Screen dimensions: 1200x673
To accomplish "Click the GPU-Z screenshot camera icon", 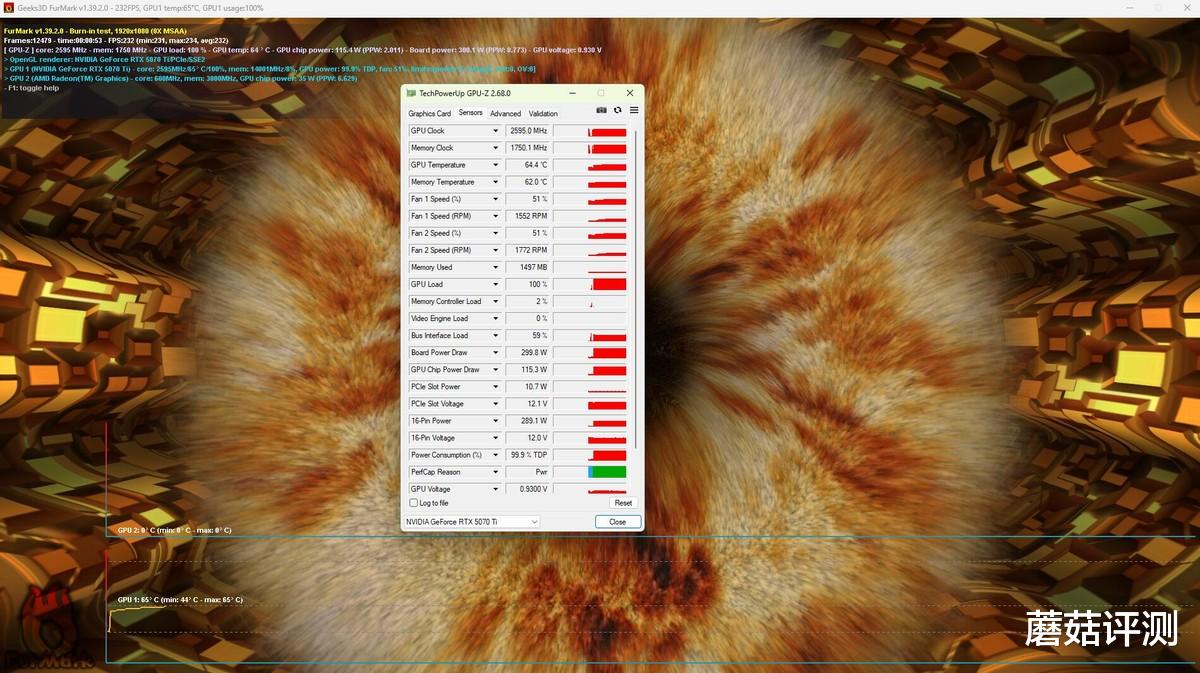I will point(601,110).
